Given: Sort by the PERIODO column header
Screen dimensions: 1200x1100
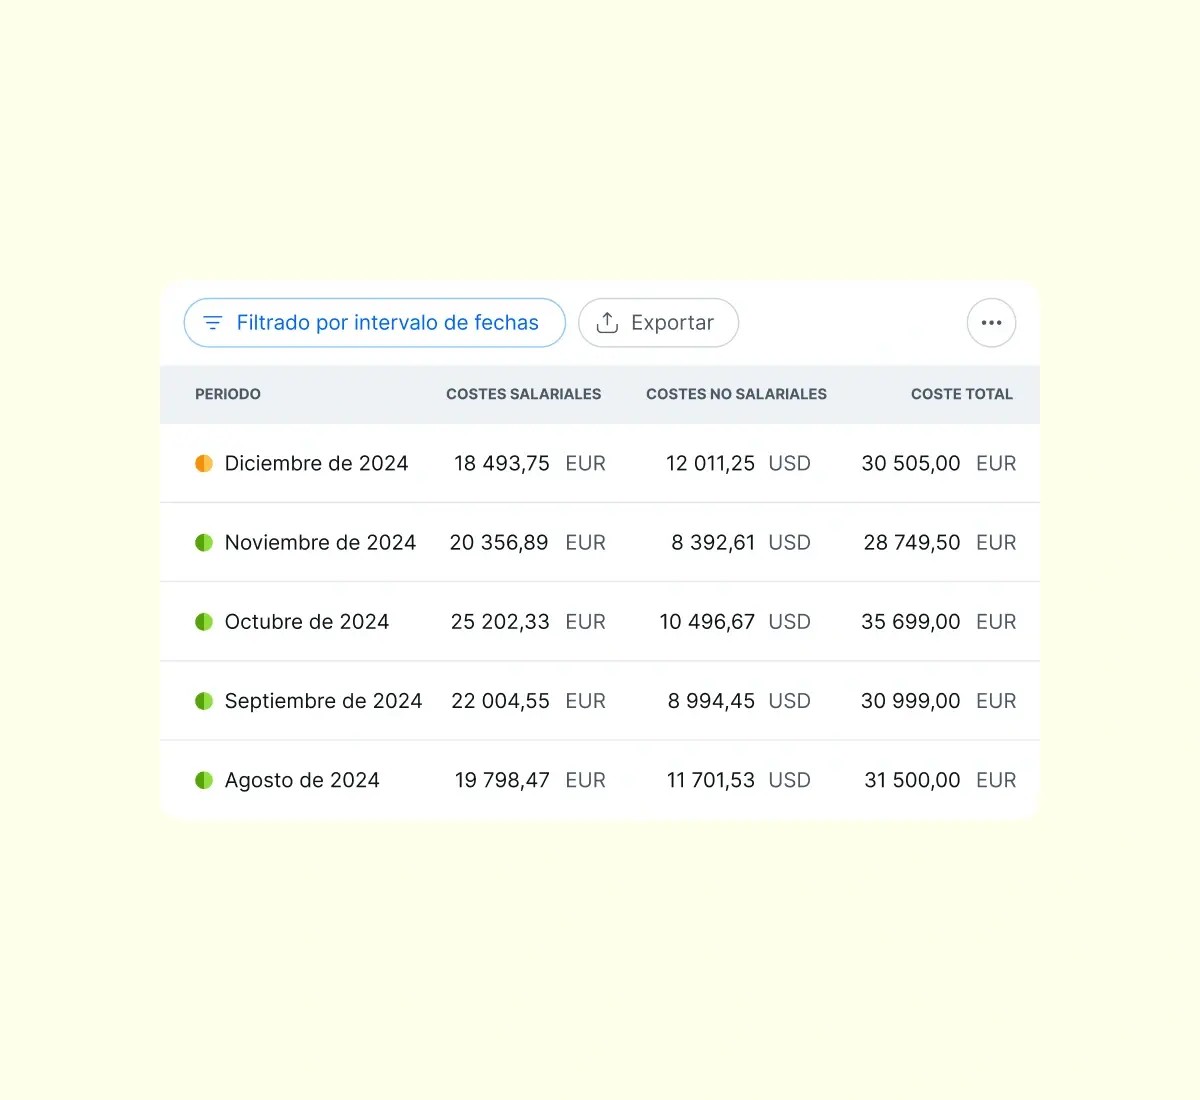Looking at the screenshot, I should point(228,394).
